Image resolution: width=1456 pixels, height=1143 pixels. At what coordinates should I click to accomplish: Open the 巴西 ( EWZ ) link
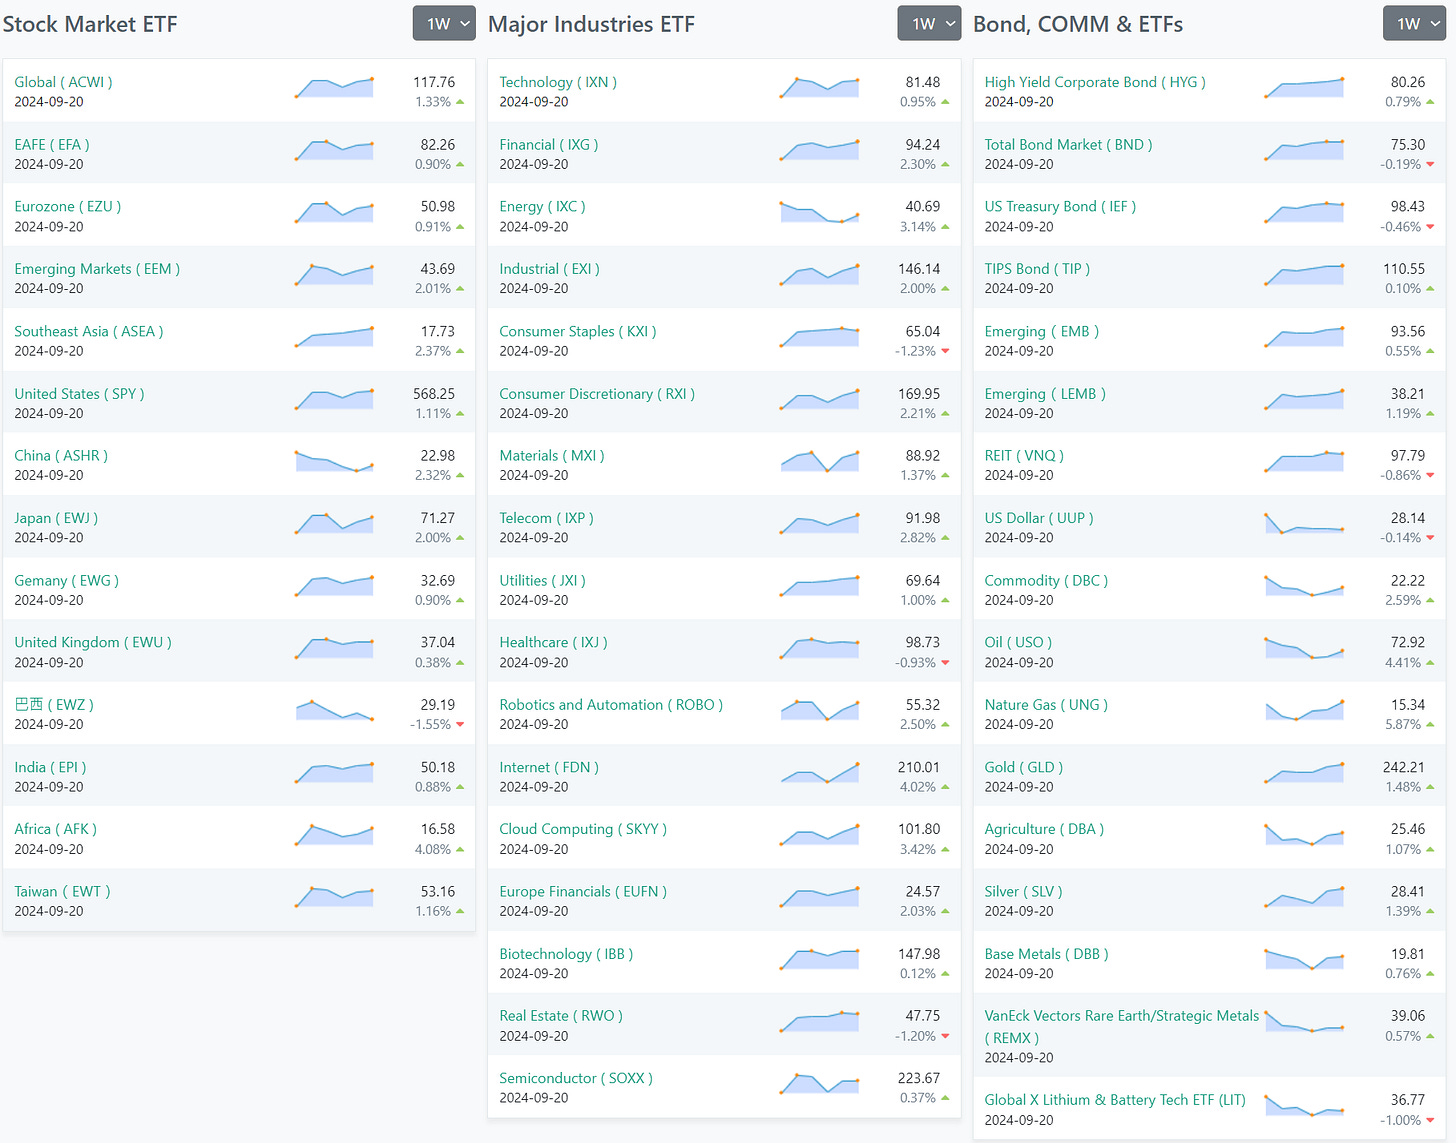pos(54,704)
